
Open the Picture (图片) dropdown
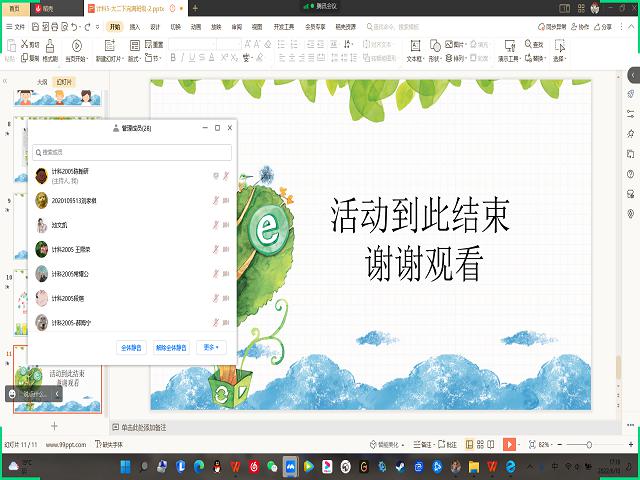[456, 44]
